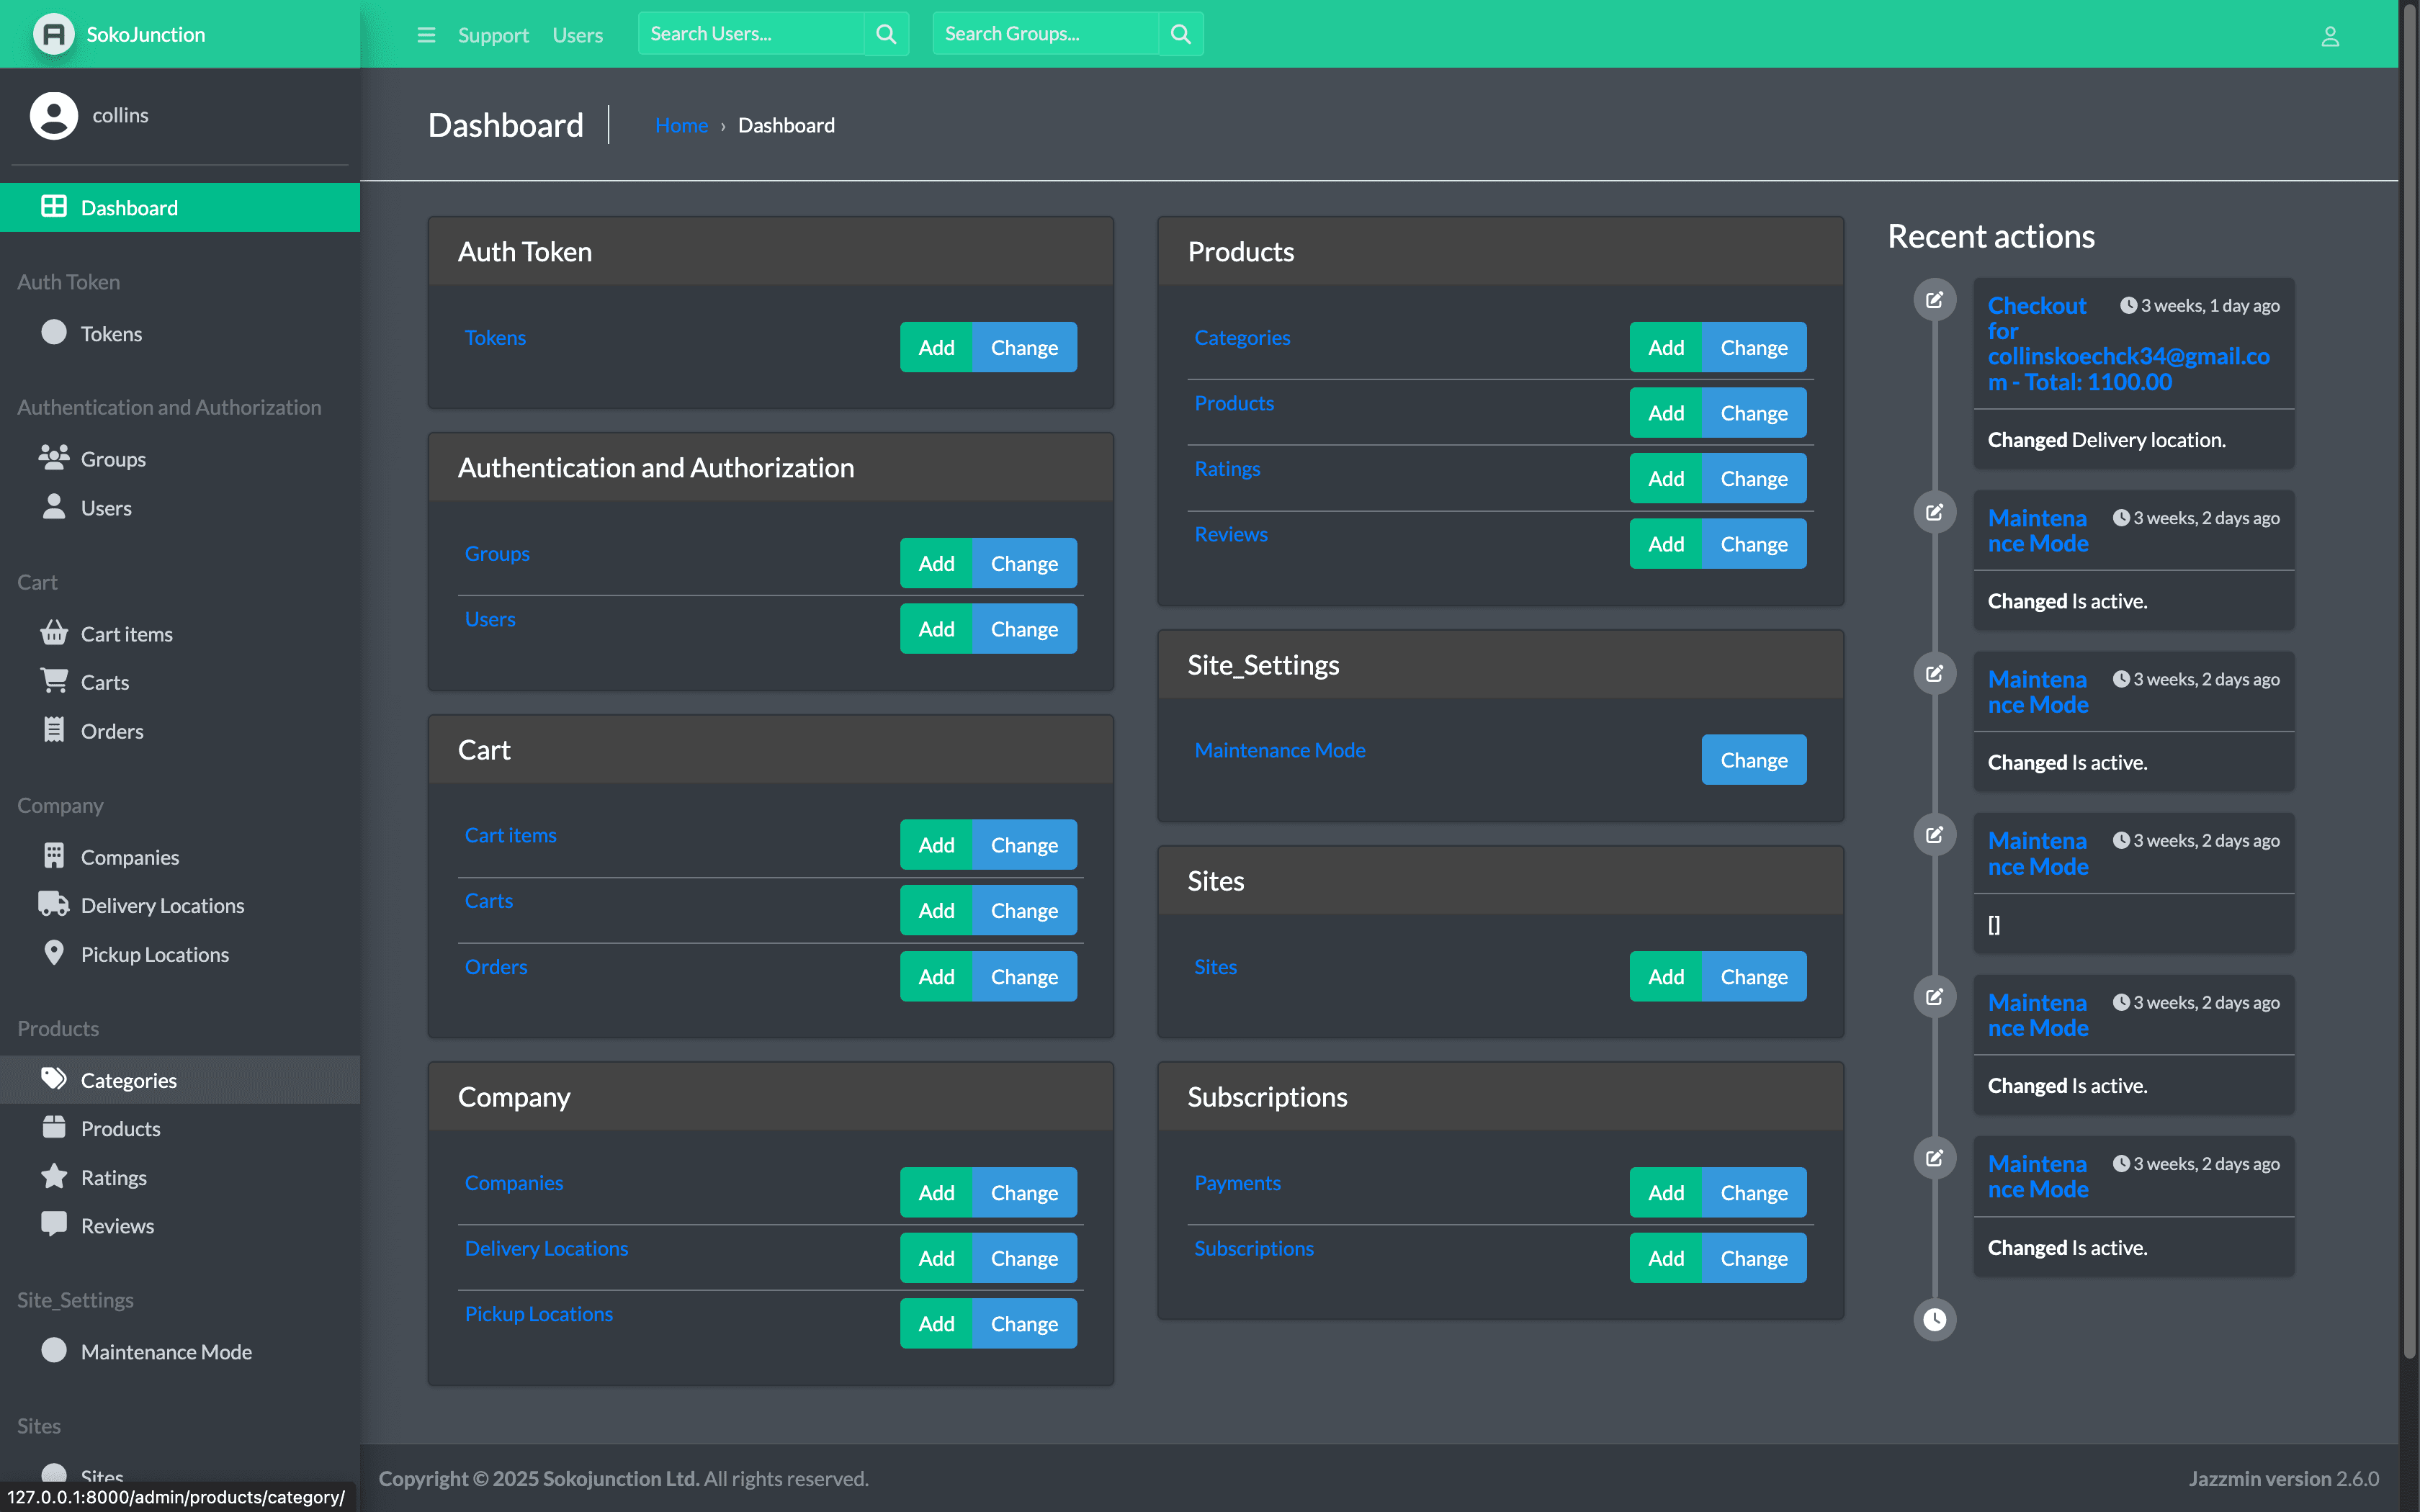Image resolution: width=2420 pixels, height=1512 pixels.
Task: Click the user search magnifier icon
Action: (885, 33)
